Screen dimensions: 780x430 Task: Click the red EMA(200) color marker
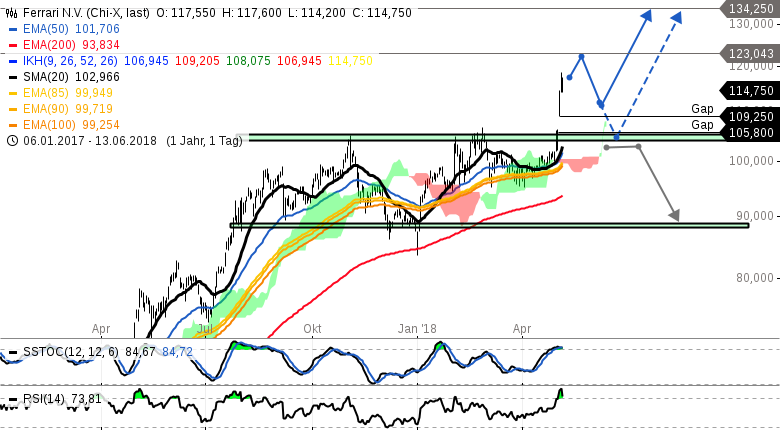(x=13, y=45)
